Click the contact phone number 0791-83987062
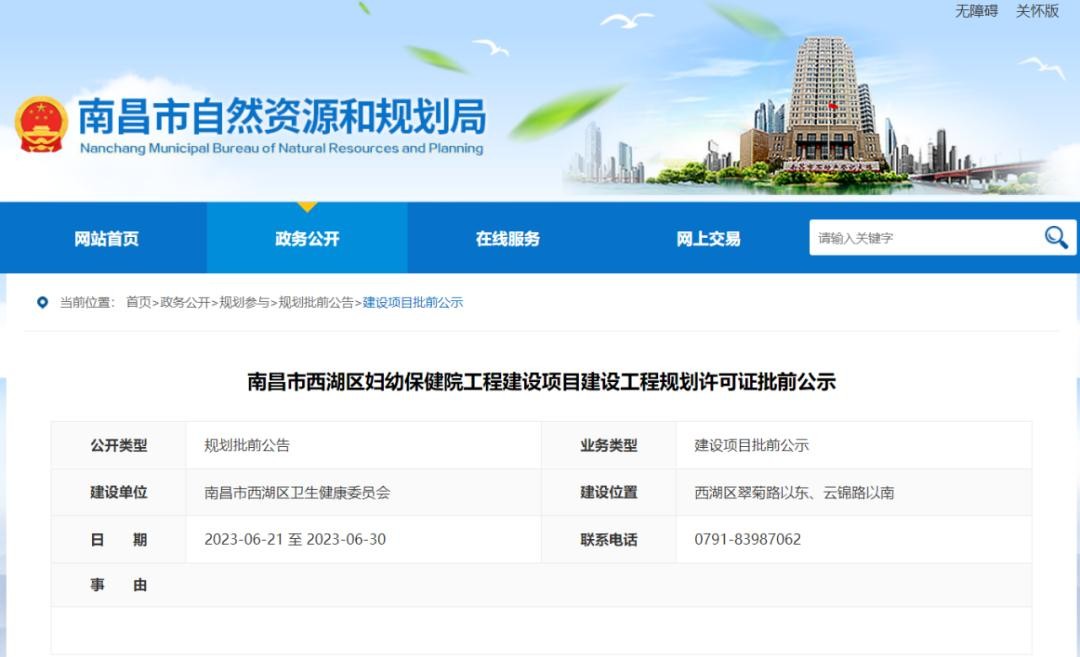The height and width of the screenshot is (657, 1080). (x=747, y=539)
